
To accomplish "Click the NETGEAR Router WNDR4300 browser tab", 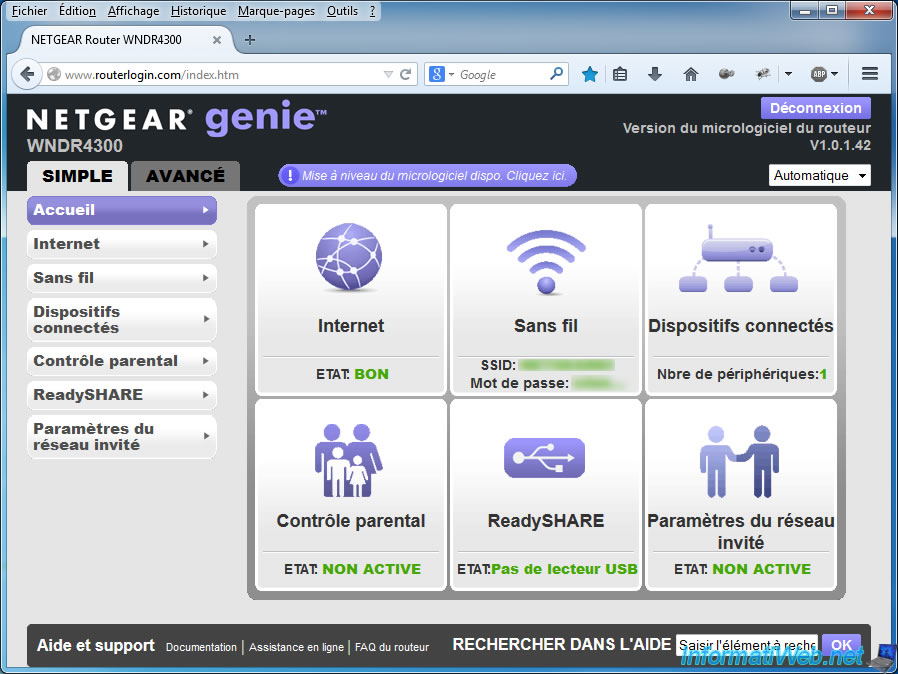I will click(126, 40).
